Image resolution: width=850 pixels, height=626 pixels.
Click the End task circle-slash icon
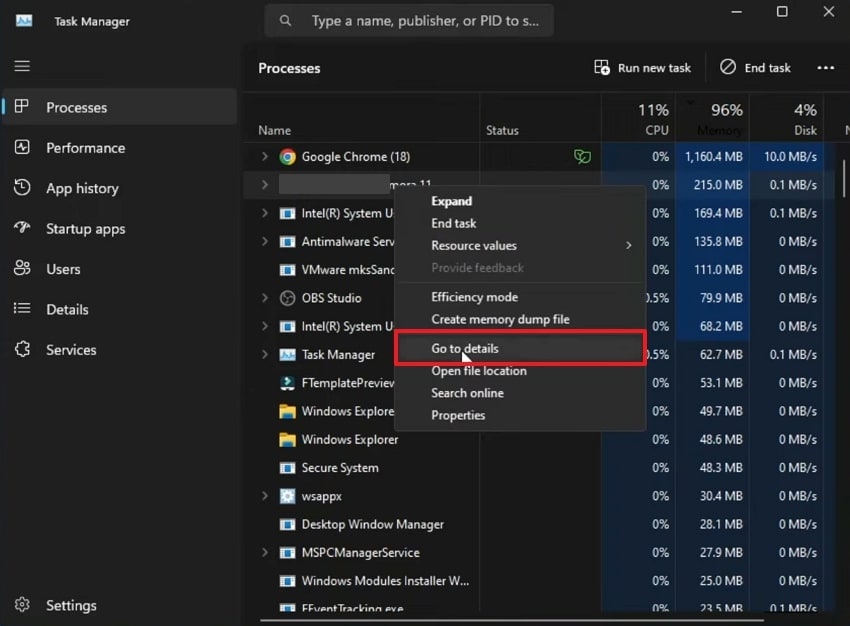tap(727, 67)
